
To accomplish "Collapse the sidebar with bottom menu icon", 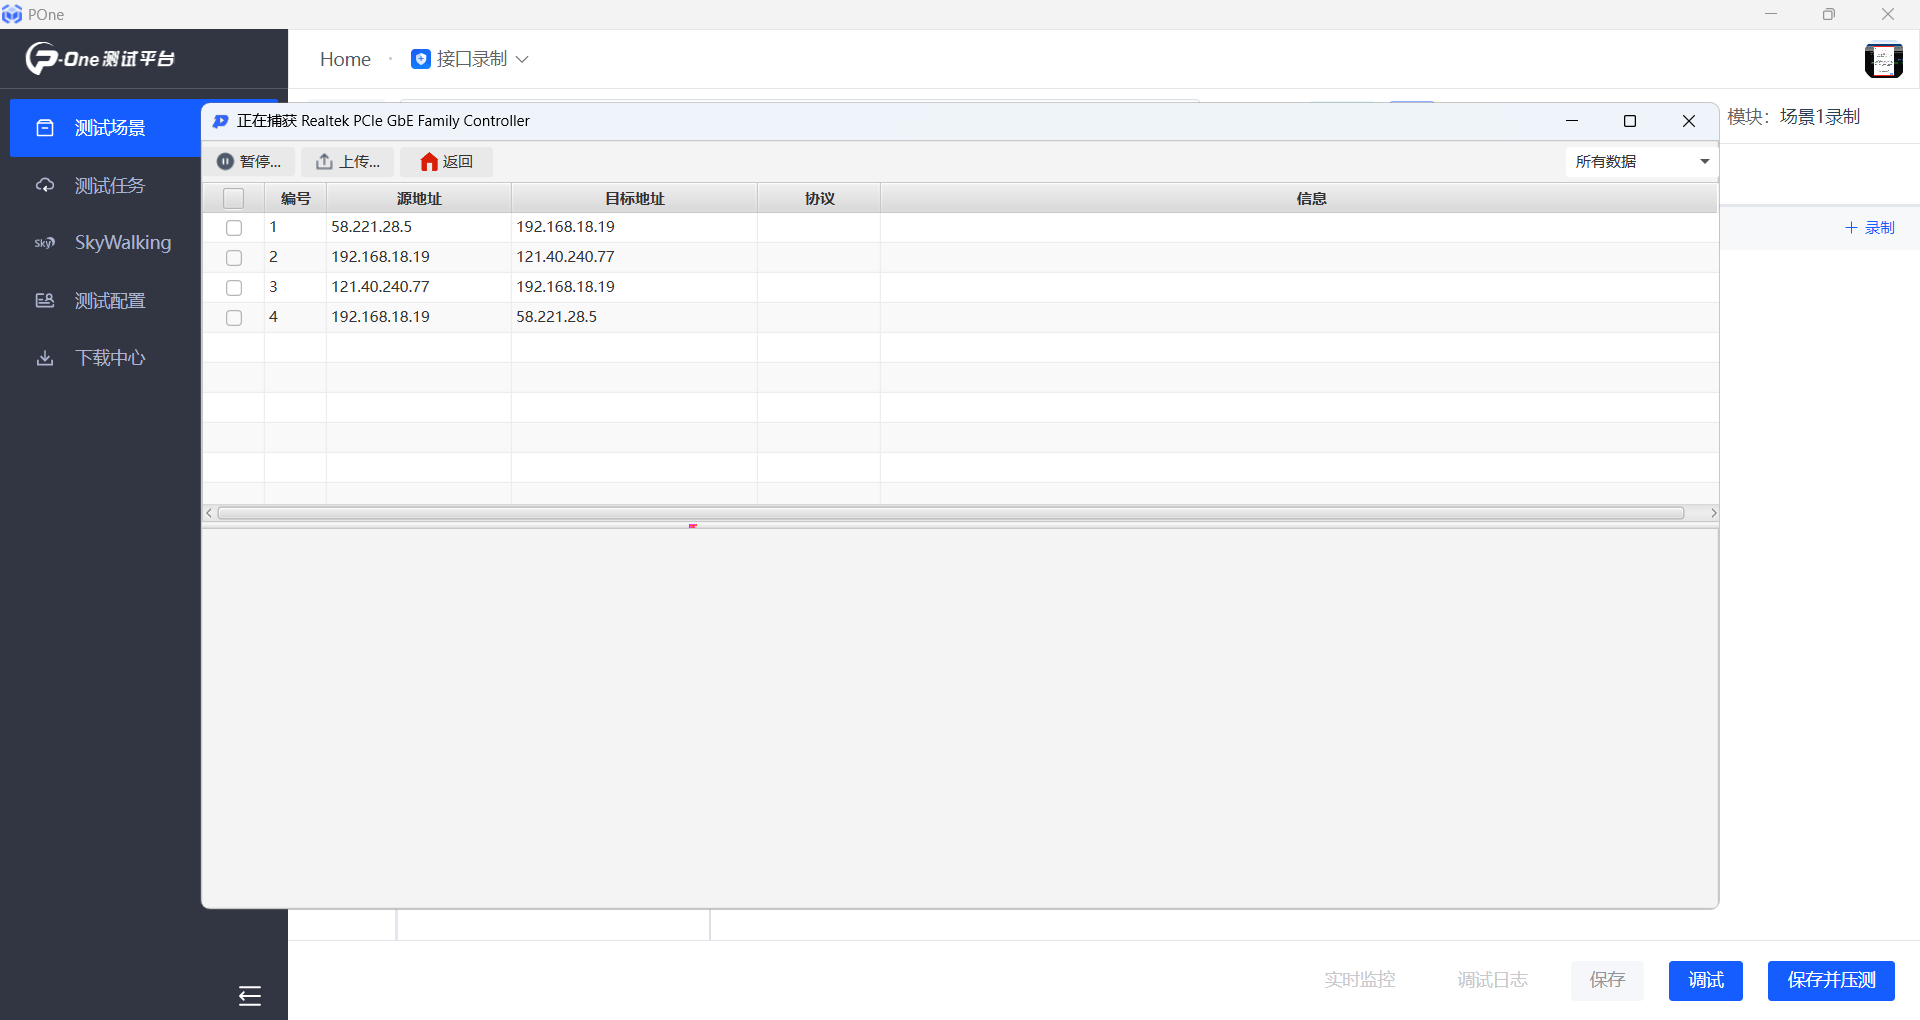I will [250, 995].
